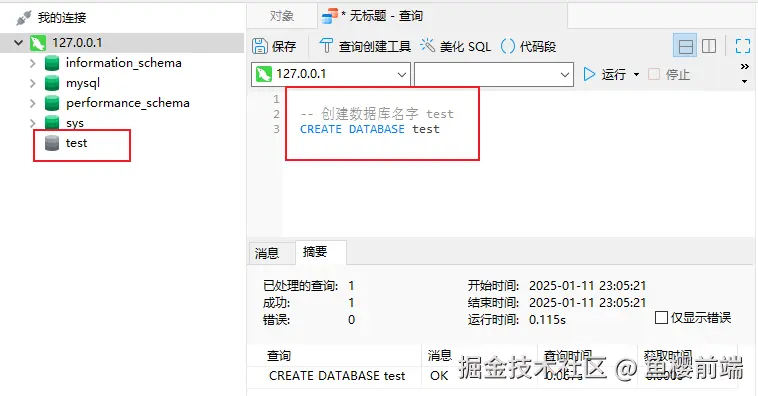
Task: Click the disabled 停止 button
Action: click(x=669, y=74)
